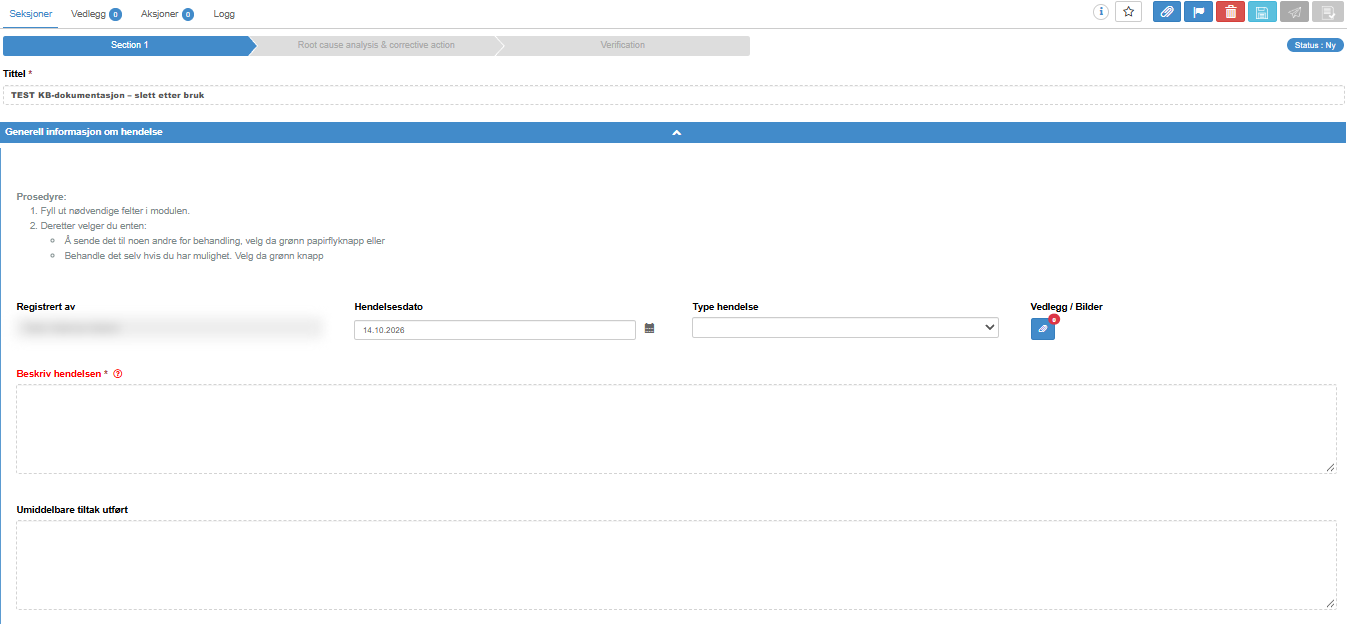Show help for Beskriv hendelsen field

coord(118,374)
